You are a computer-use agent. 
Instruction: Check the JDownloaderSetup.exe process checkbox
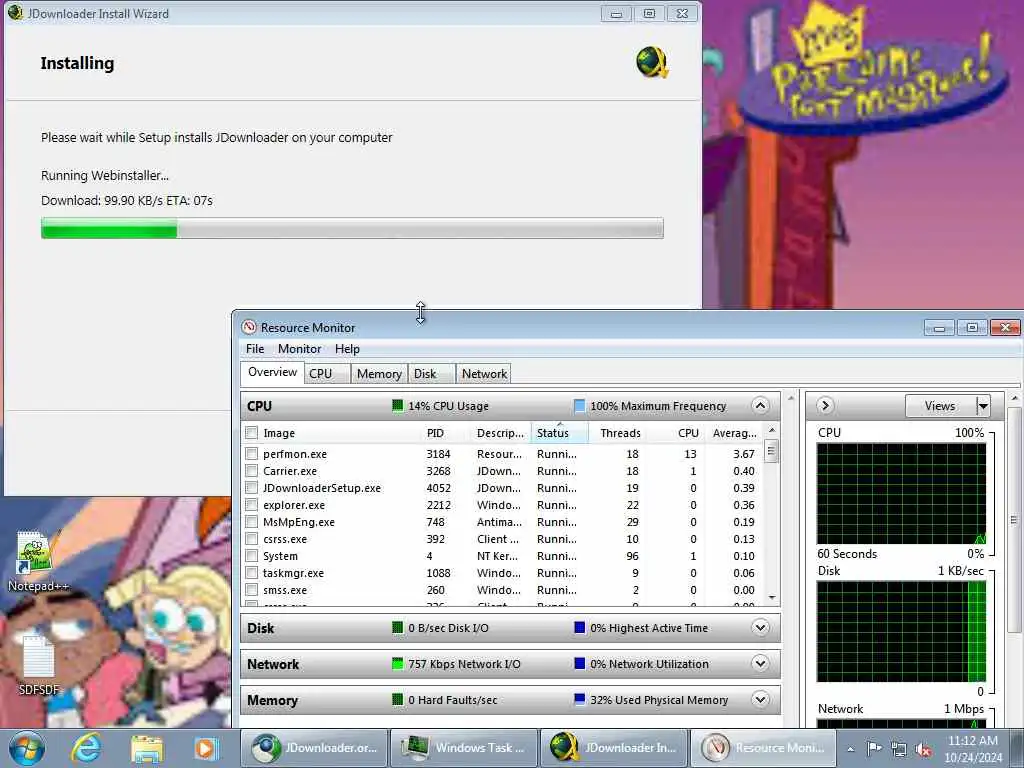pyautogui.click(x=251, y=487)
